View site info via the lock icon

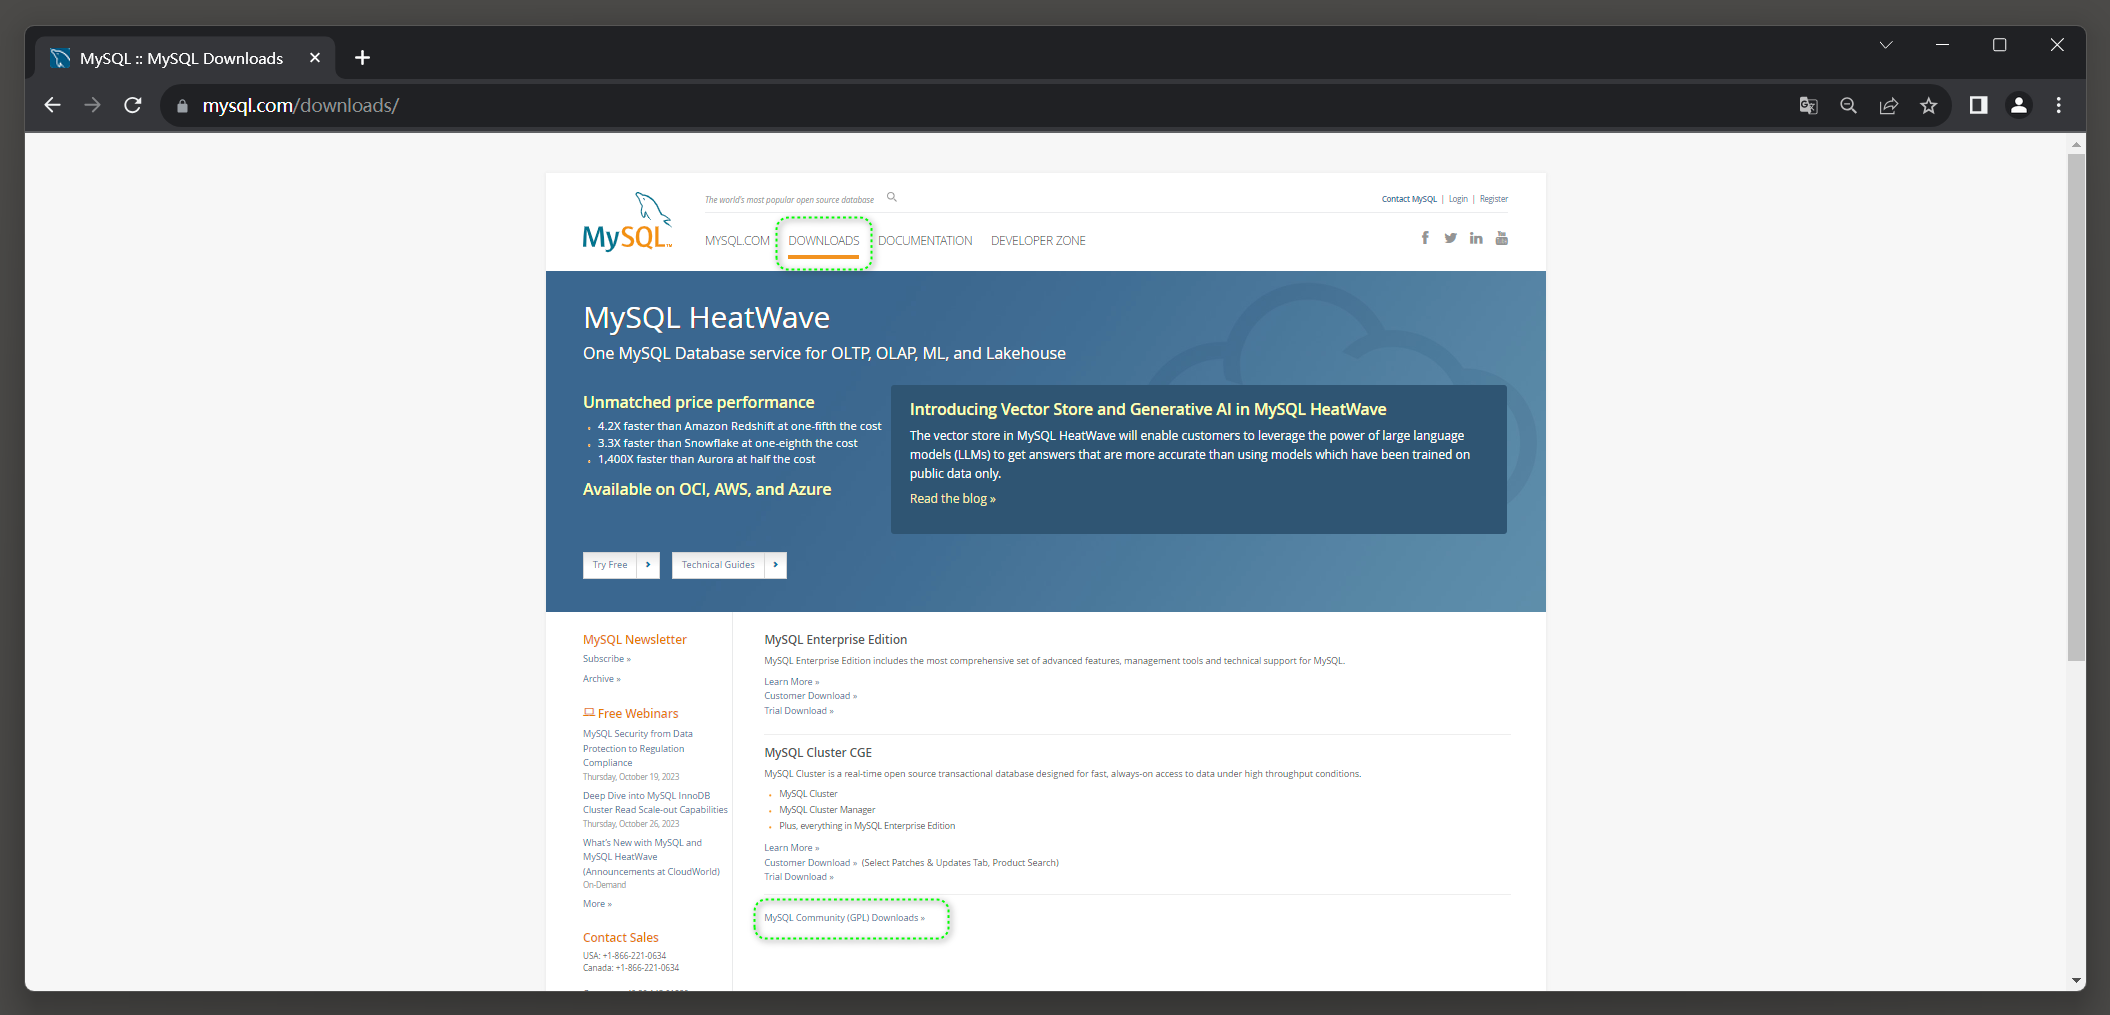point(182,106)
